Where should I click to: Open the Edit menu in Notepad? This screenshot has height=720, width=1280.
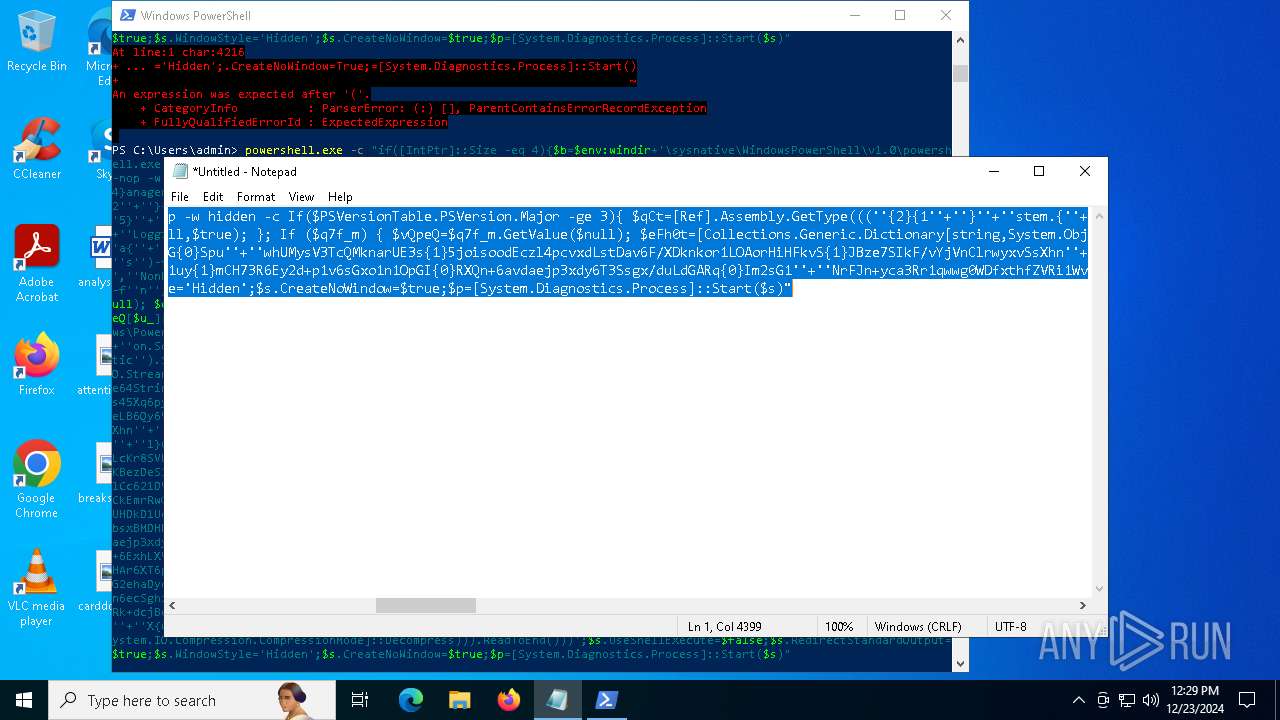tap(213, 197)
